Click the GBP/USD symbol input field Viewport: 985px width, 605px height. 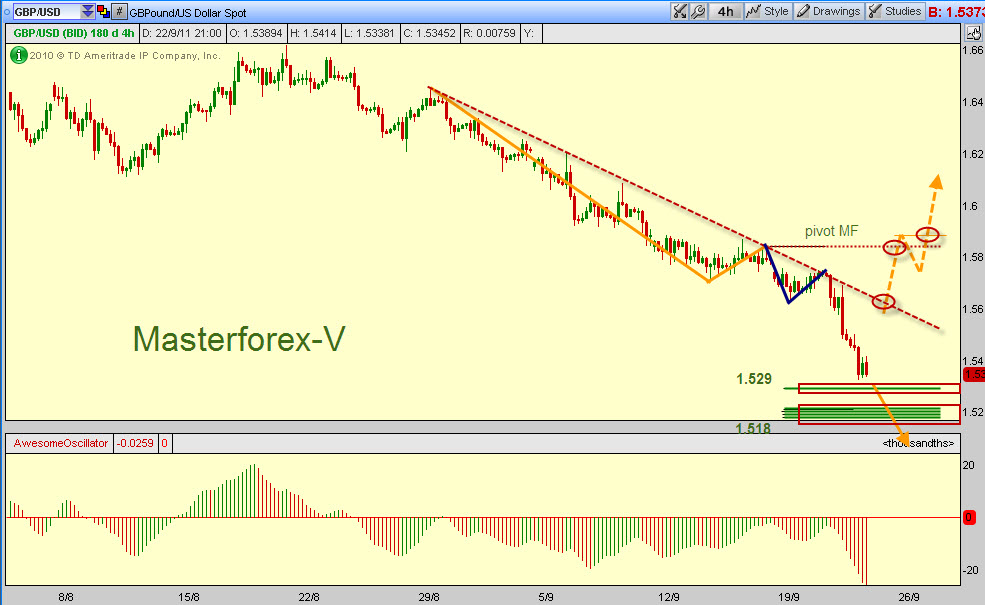[x=46, y=12]
